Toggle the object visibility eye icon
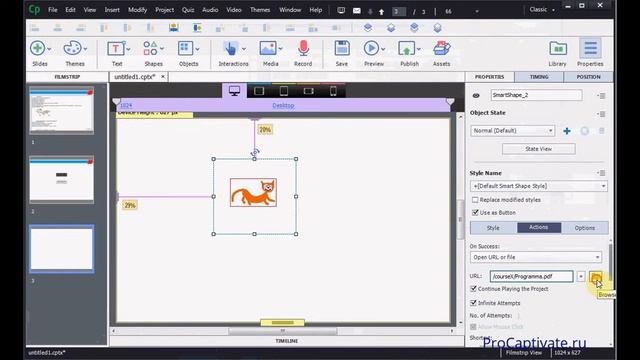 click(476, 96)
